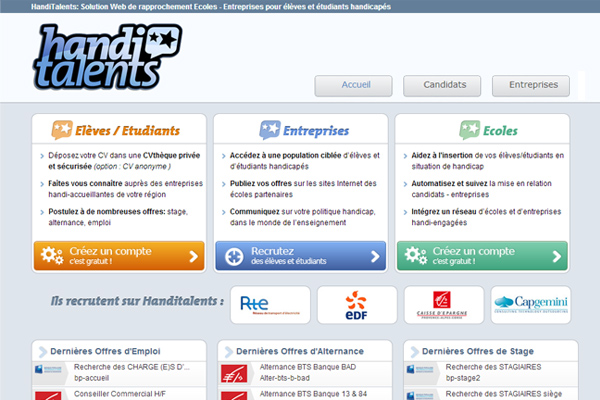Click the red logo beside Alternance BTS Banque BAD

(234, 374)
